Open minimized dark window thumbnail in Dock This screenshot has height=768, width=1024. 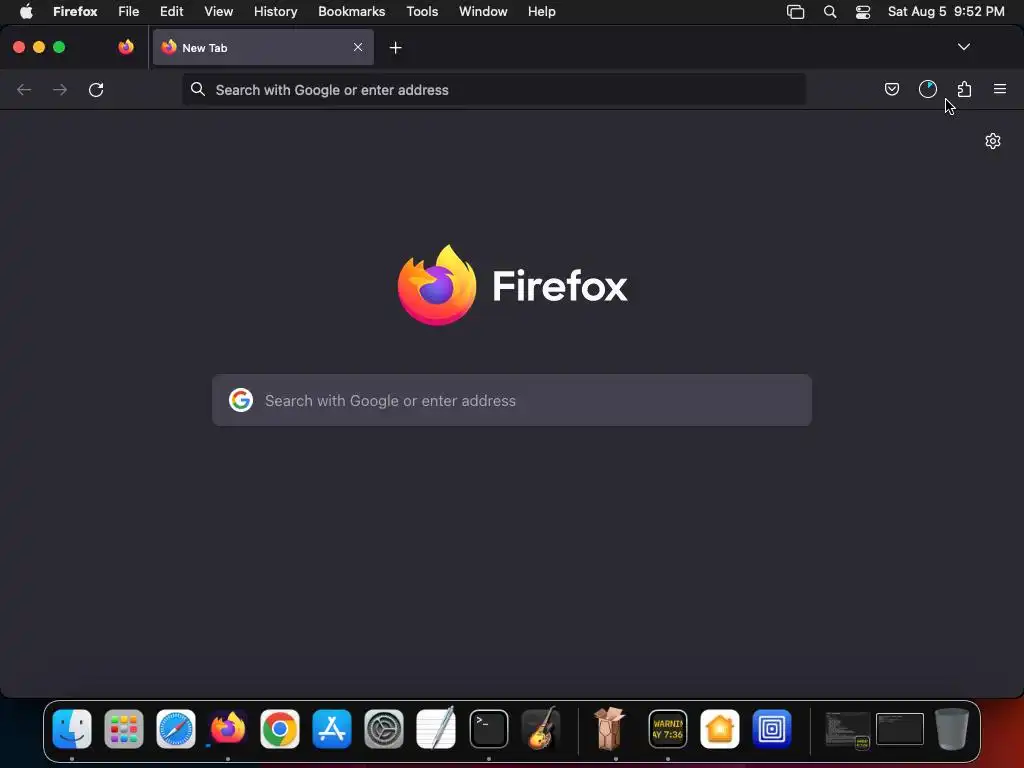900,729
